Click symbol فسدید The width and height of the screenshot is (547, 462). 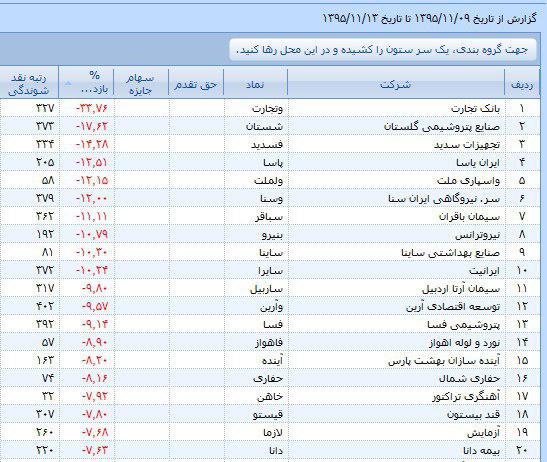click(267, 144)
